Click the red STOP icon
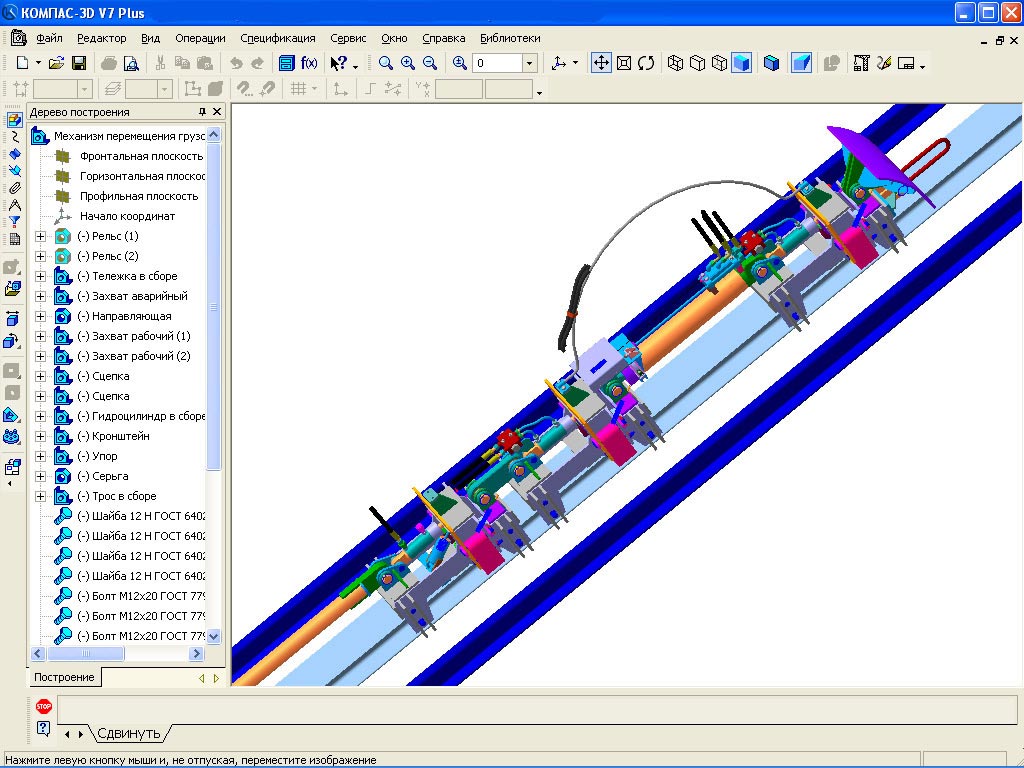This screenshot has width=1024, height=768. [x=43, y=706]
